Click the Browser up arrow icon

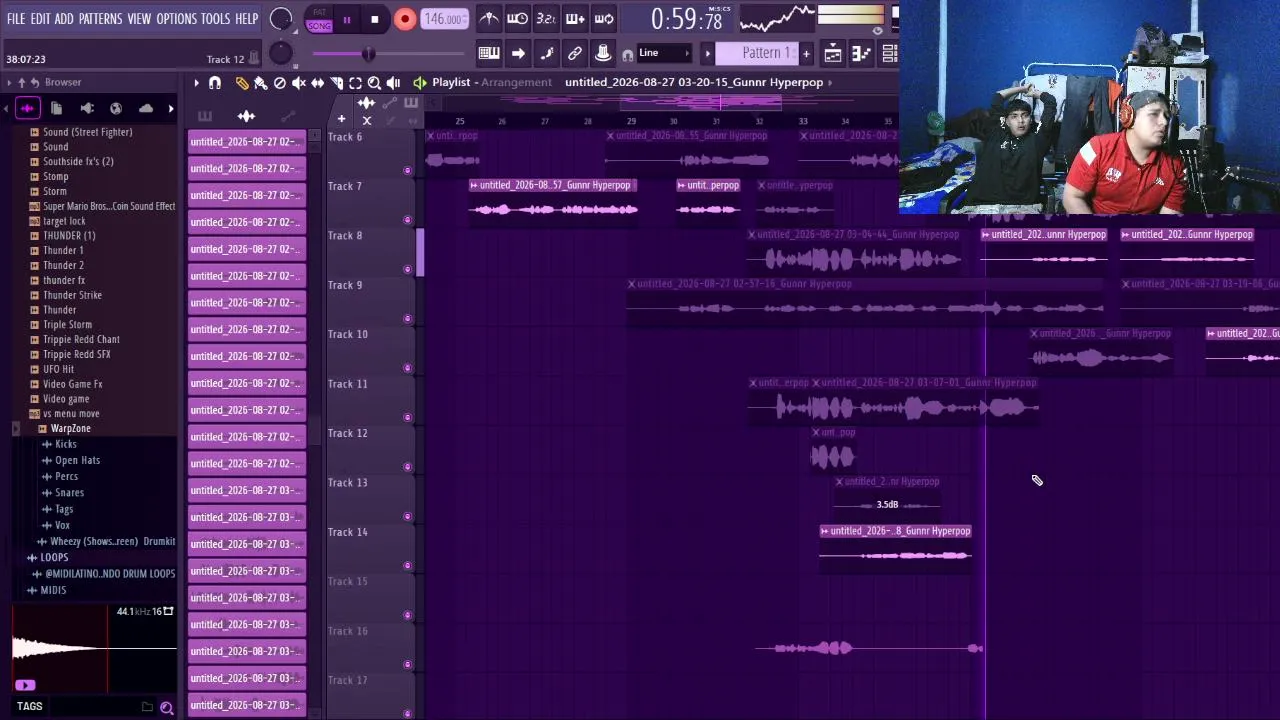(x=23, y=82)
